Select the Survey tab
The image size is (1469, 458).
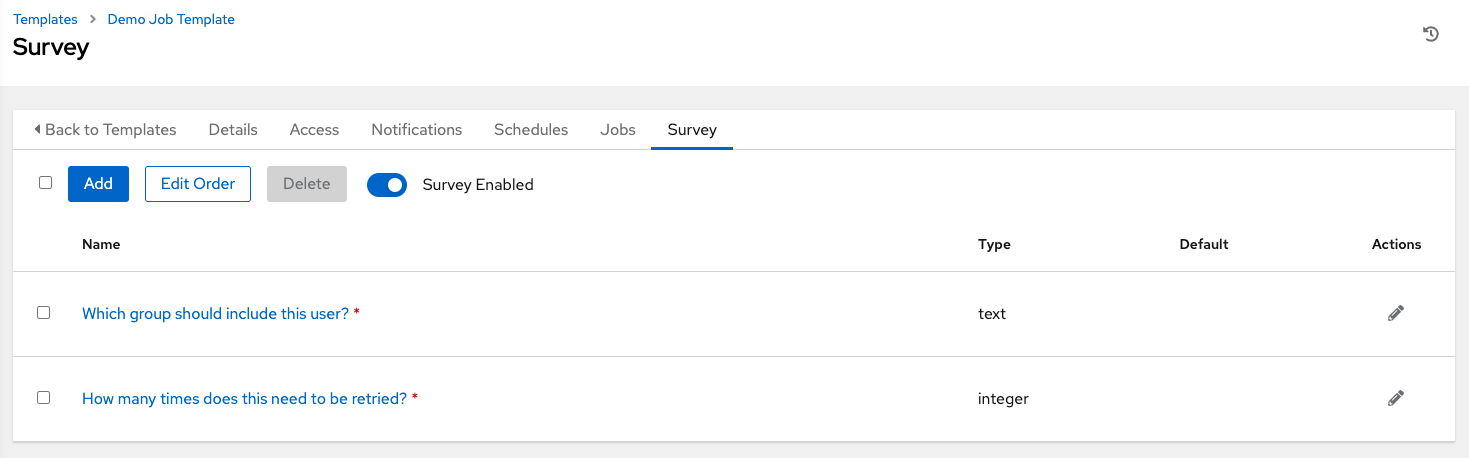(x=692, y=130)
